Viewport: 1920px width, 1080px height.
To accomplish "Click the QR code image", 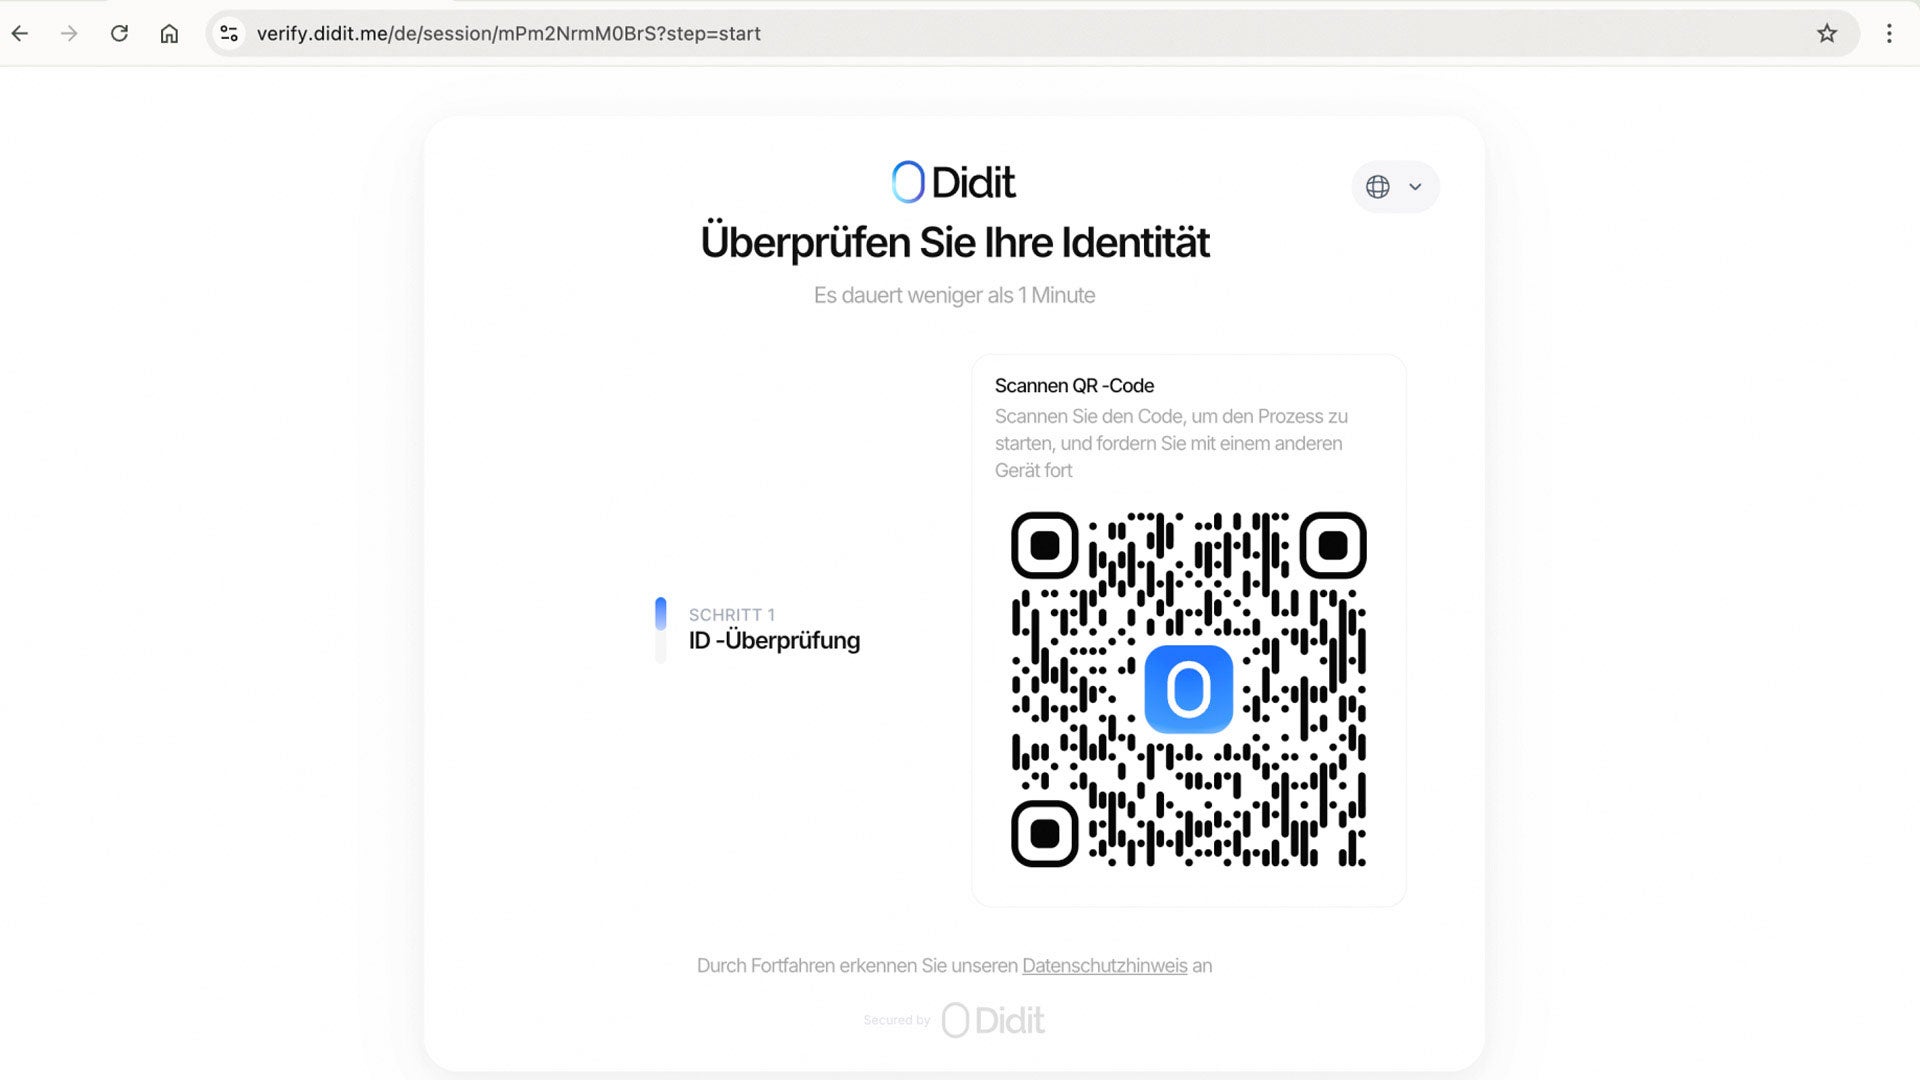I will pos(1188,689).
